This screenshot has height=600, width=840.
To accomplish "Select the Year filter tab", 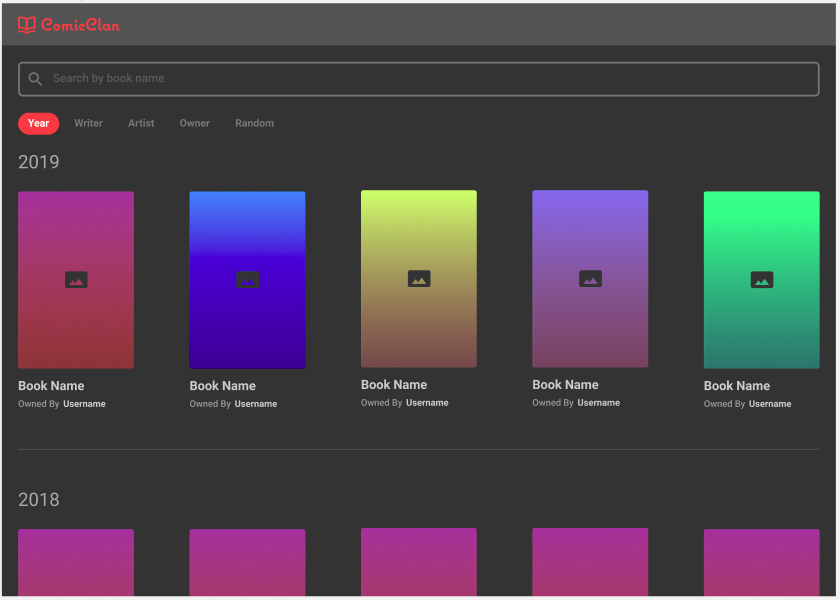I will (x=39, y=123).
